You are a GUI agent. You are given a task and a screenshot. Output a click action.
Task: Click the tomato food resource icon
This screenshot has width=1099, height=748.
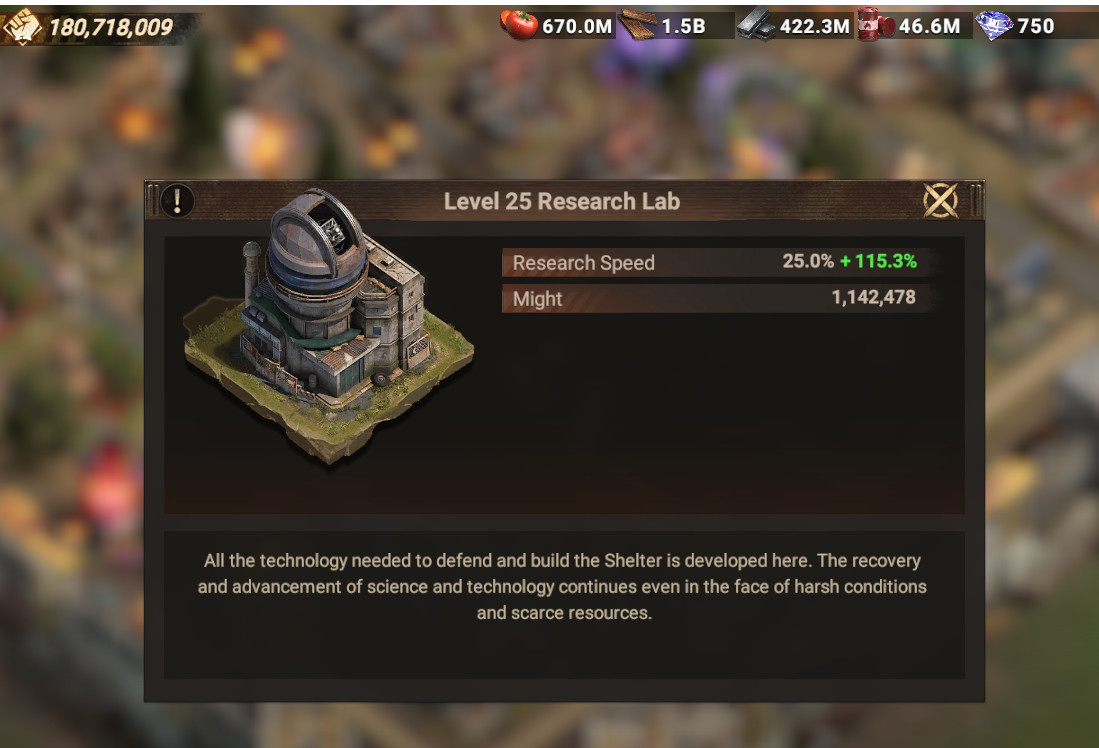(519, 25)
